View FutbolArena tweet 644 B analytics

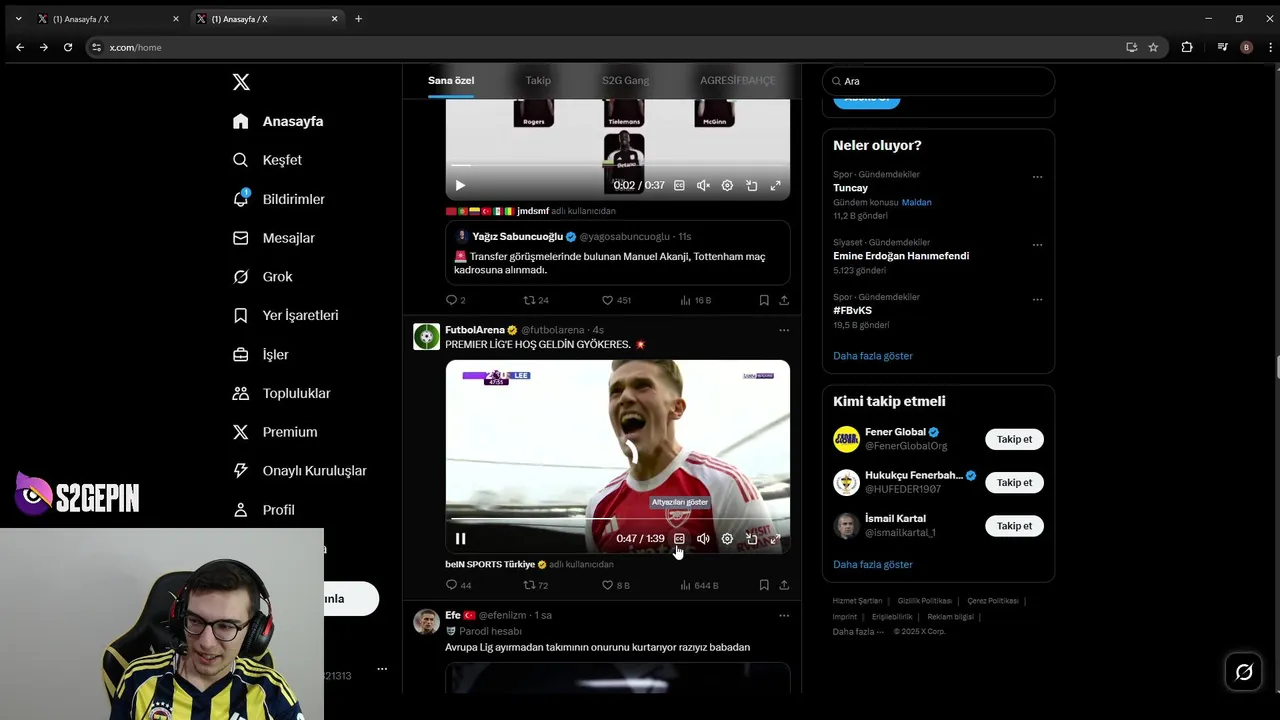[x=699, y=585]
